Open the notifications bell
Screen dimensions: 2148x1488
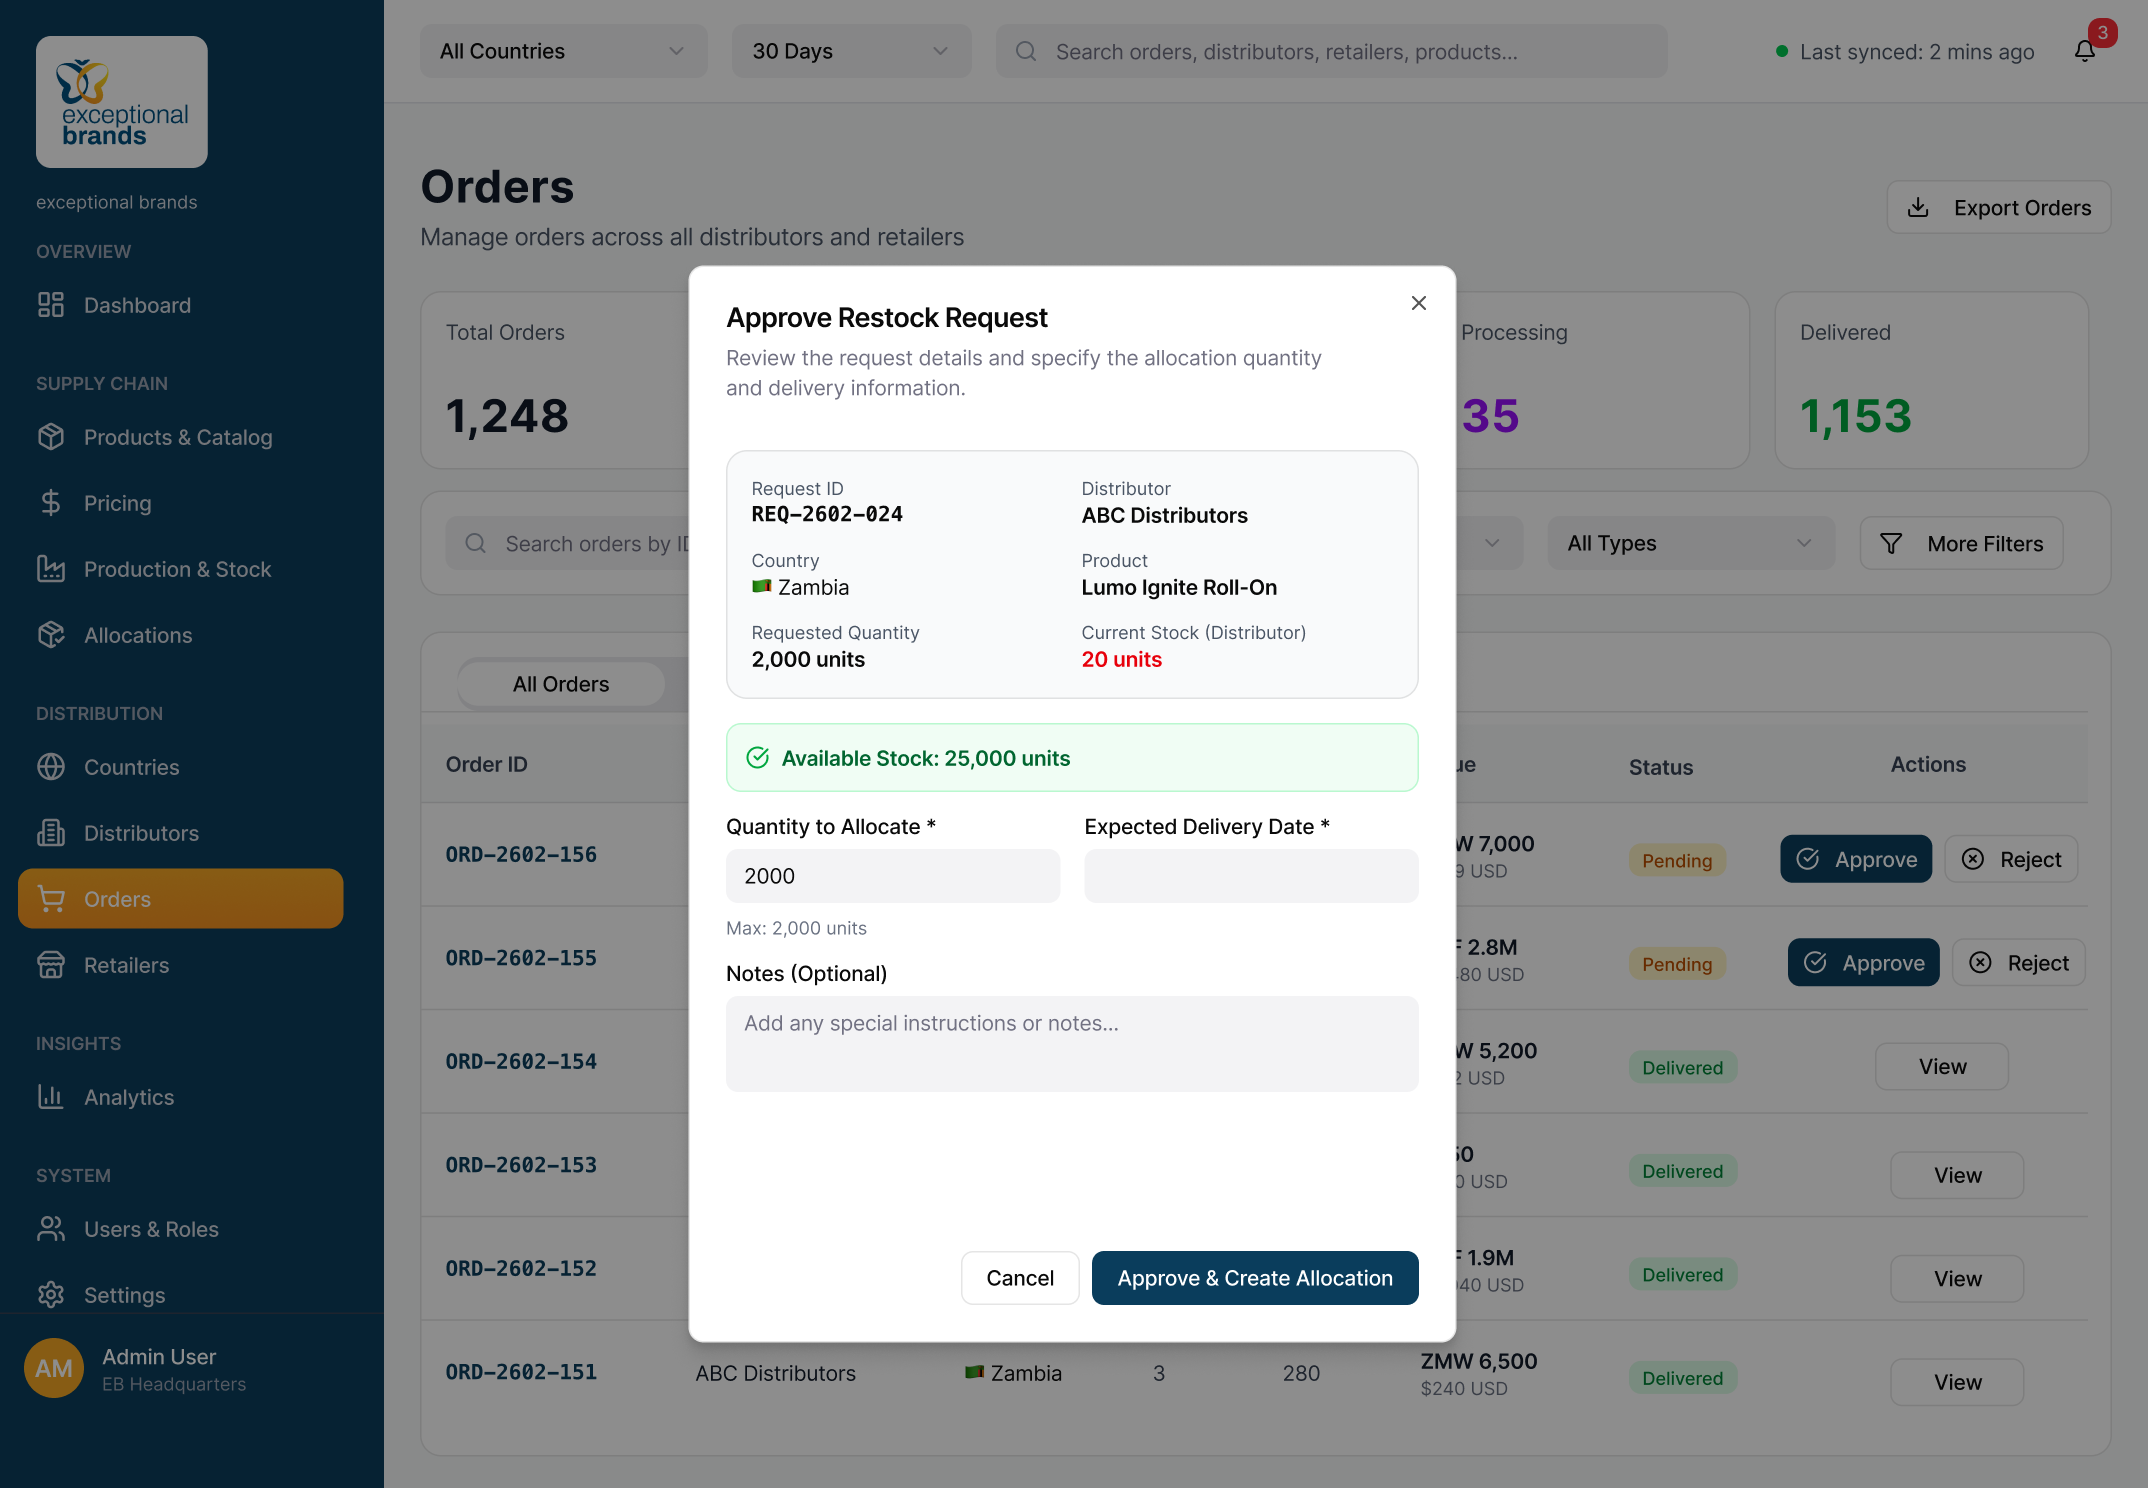[2085, 51]
